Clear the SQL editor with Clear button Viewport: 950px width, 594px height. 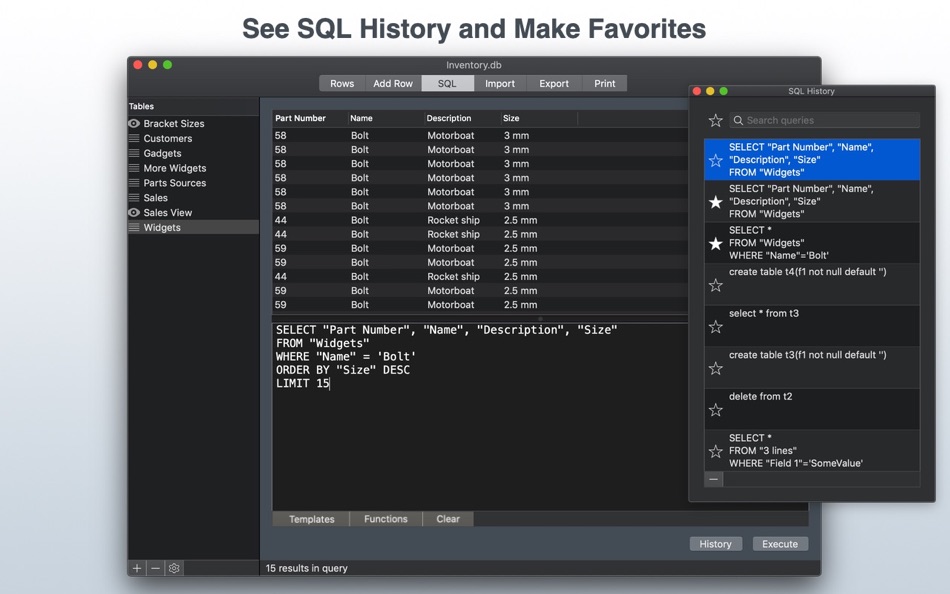(x=448, y=519)
